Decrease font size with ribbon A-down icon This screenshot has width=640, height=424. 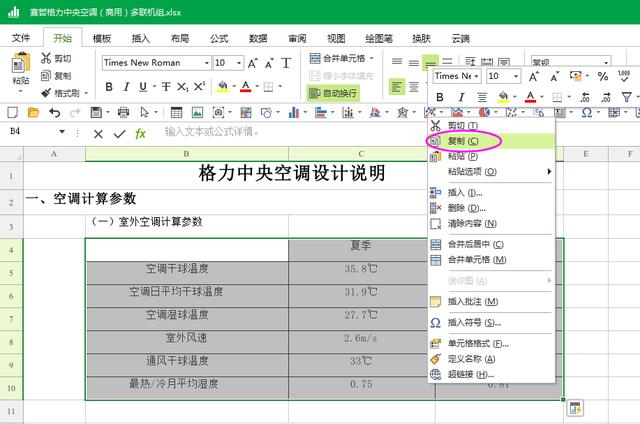pos(269,63)
